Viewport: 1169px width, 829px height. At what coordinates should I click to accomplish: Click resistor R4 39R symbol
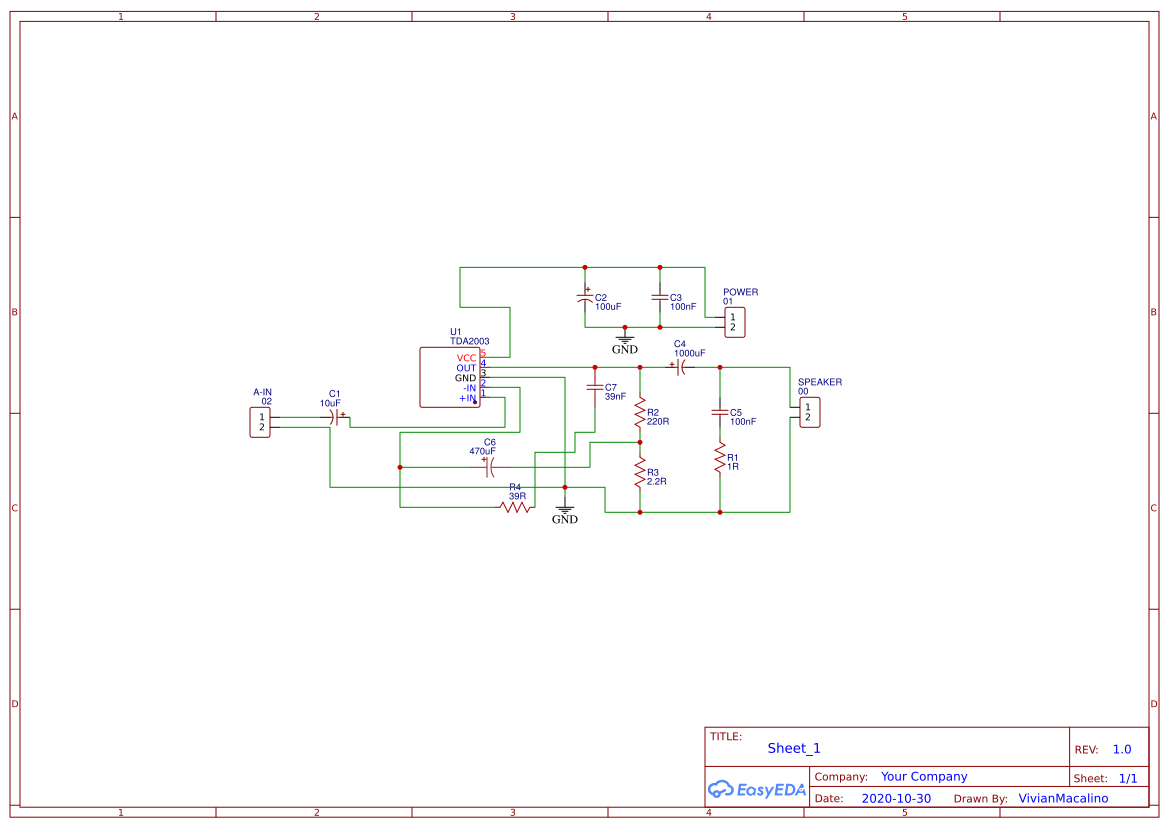(515, 508)
